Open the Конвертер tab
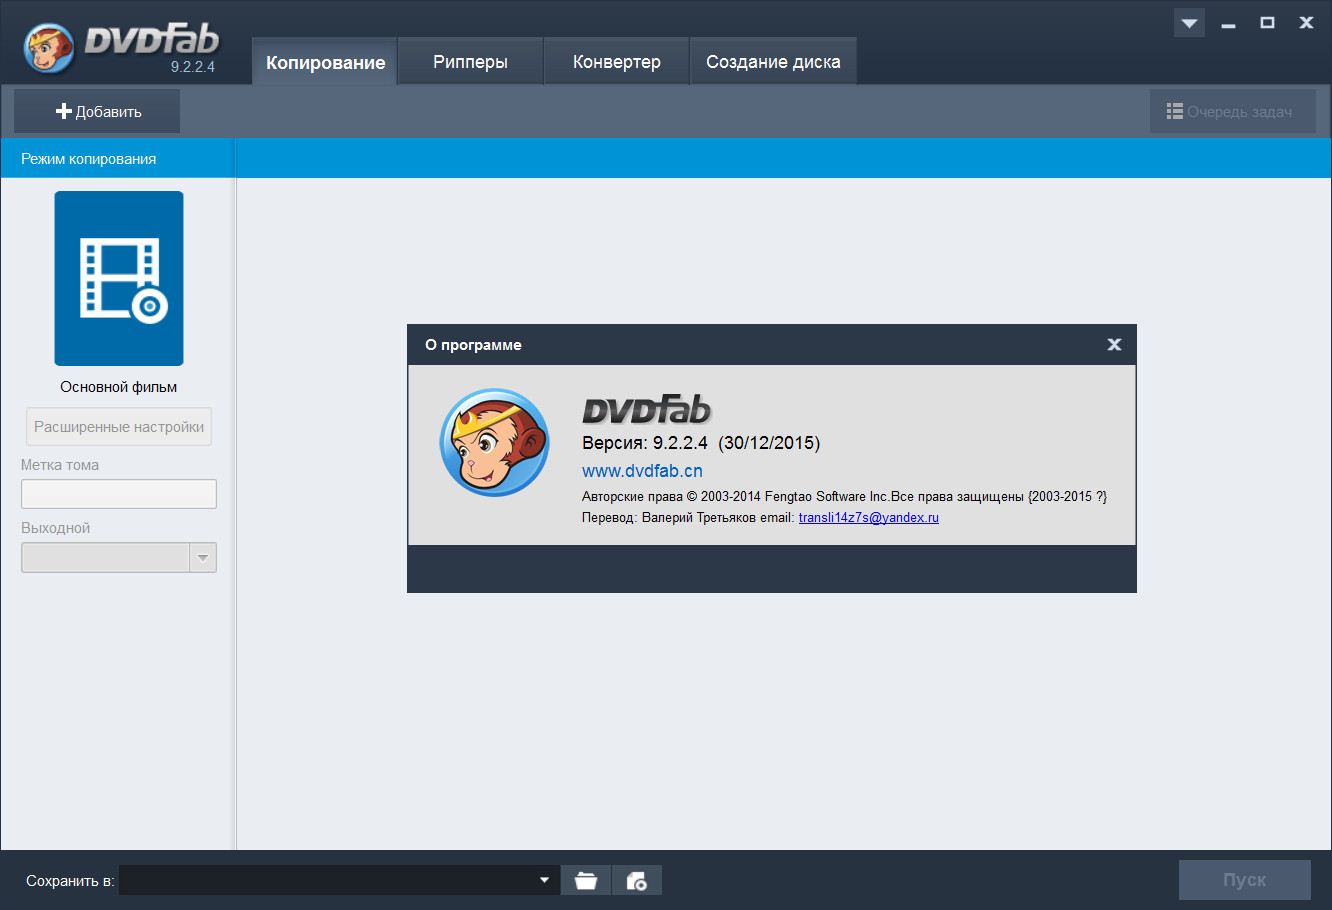1332x910 pixels. pos(616,62)
